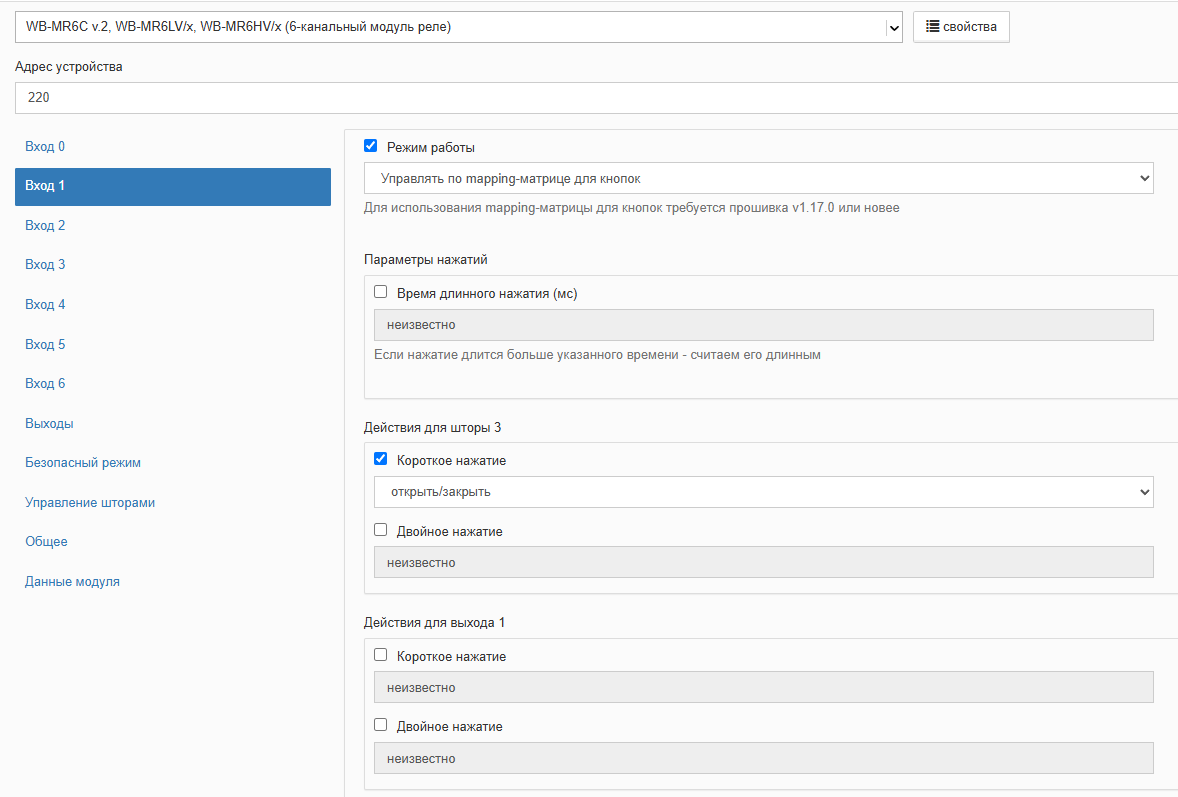Uncheck the Режим работы checkbox
The width and height of the screenshot is (1178, 797).
371,146
